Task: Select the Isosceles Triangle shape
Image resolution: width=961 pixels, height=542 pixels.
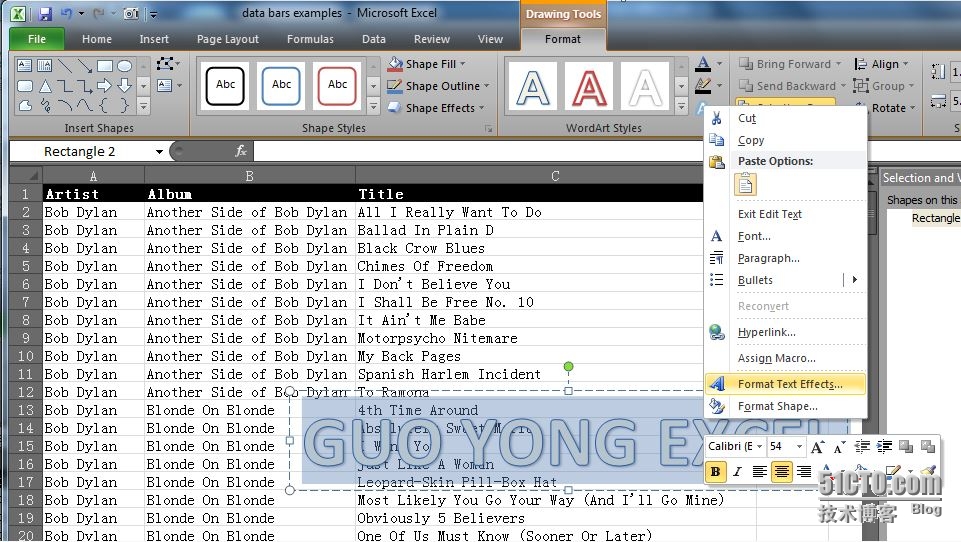Action: click(x=45, y=86)
